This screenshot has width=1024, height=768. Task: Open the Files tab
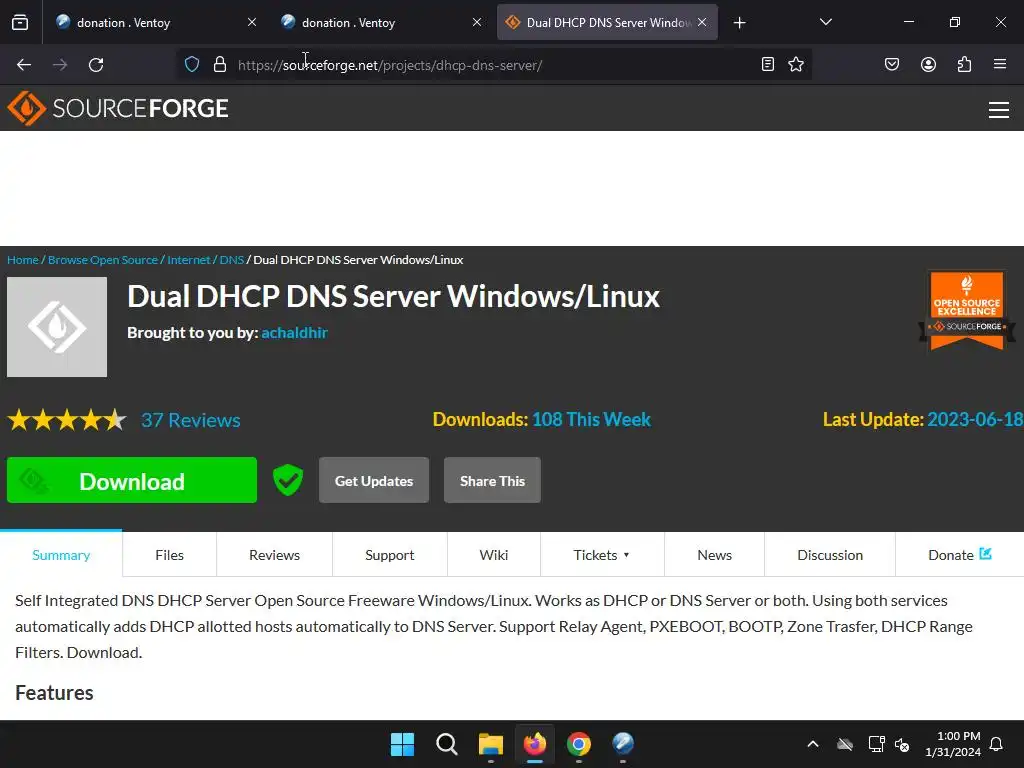pyautogui.click(x=169, y=555)
